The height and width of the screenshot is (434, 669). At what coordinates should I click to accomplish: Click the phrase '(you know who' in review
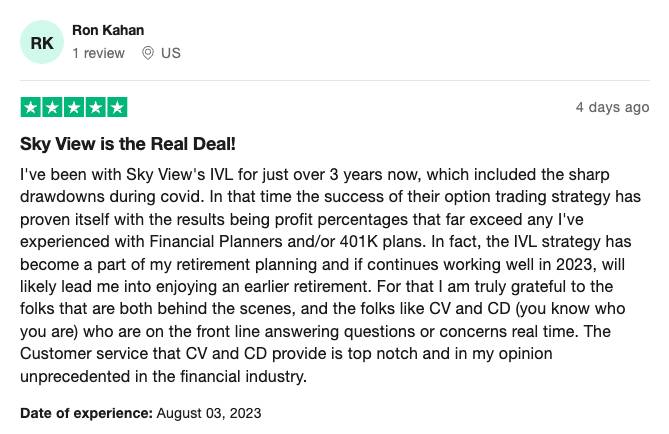[570, 309]
